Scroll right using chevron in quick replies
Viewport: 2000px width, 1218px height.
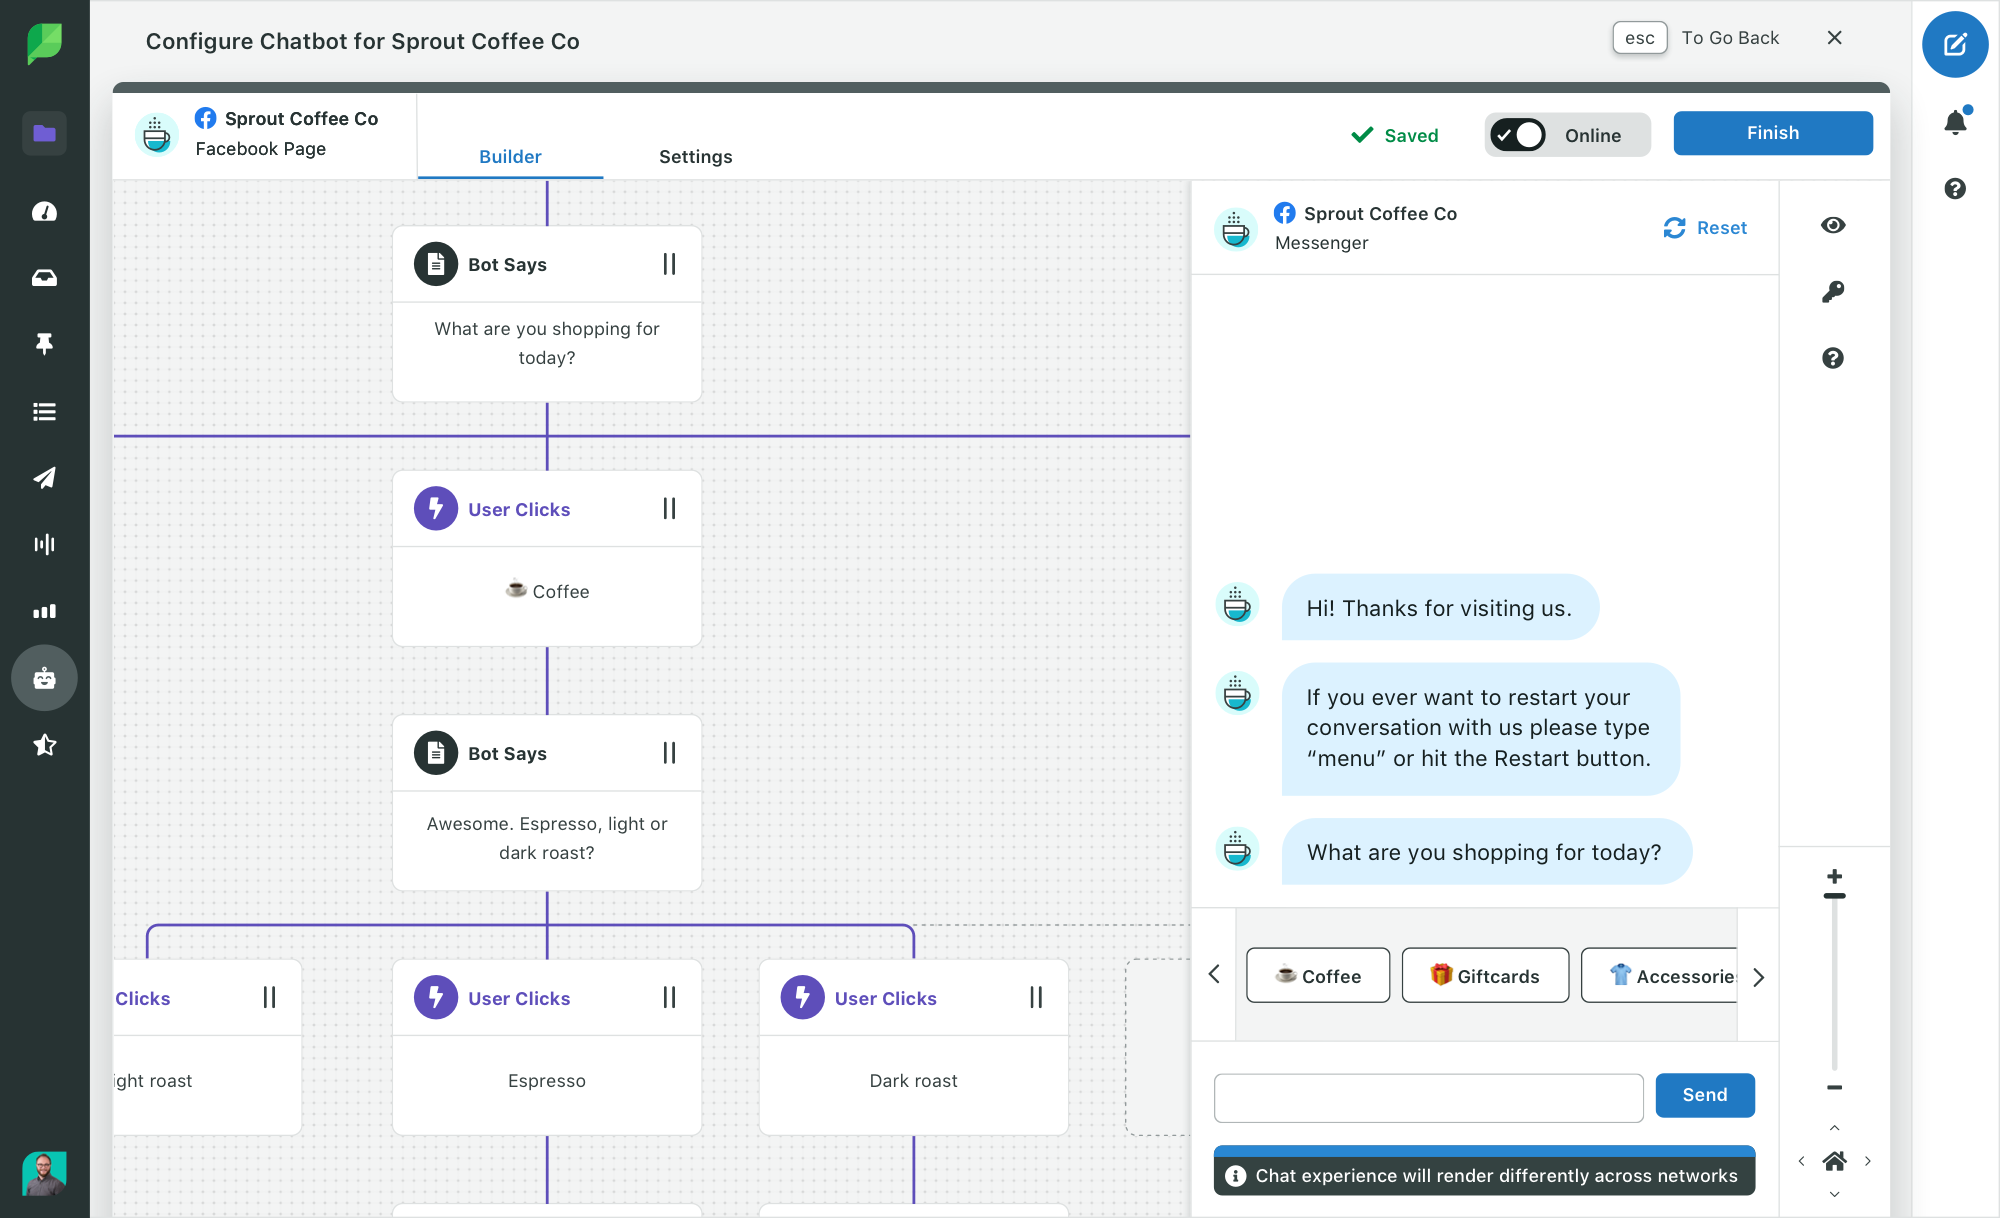pos(1756,977)
